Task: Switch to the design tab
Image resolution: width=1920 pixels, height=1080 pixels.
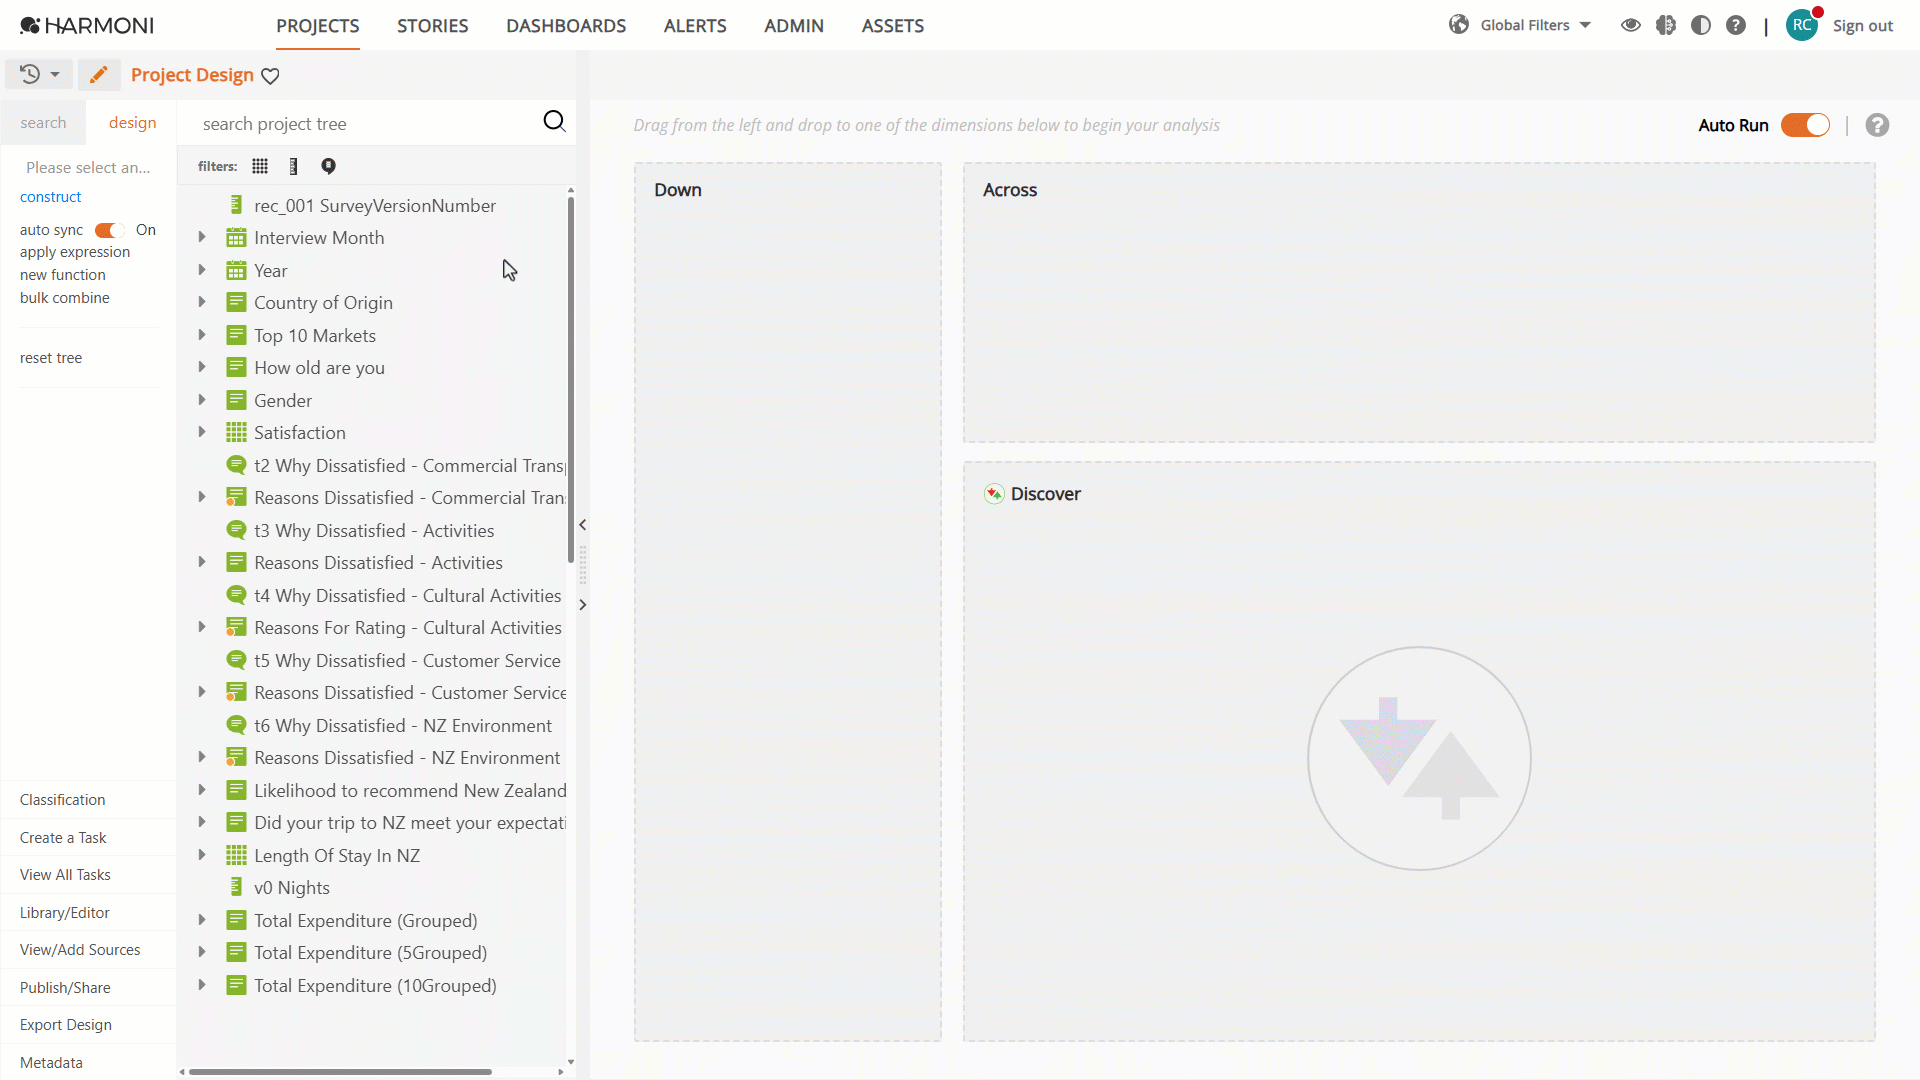Action: click(132, 123)
